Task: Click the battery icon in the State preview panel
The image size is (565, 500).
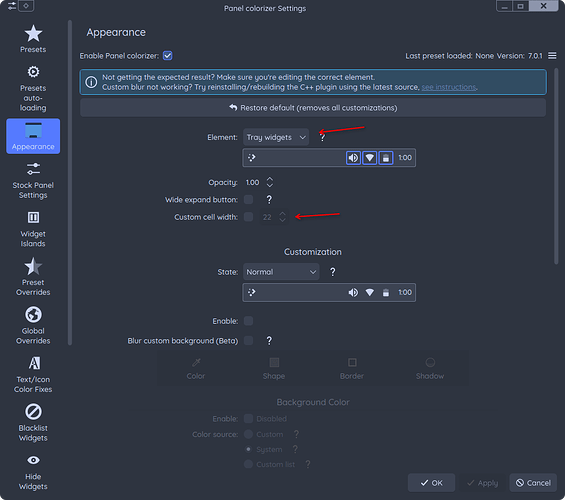Action: pos(386,293)
